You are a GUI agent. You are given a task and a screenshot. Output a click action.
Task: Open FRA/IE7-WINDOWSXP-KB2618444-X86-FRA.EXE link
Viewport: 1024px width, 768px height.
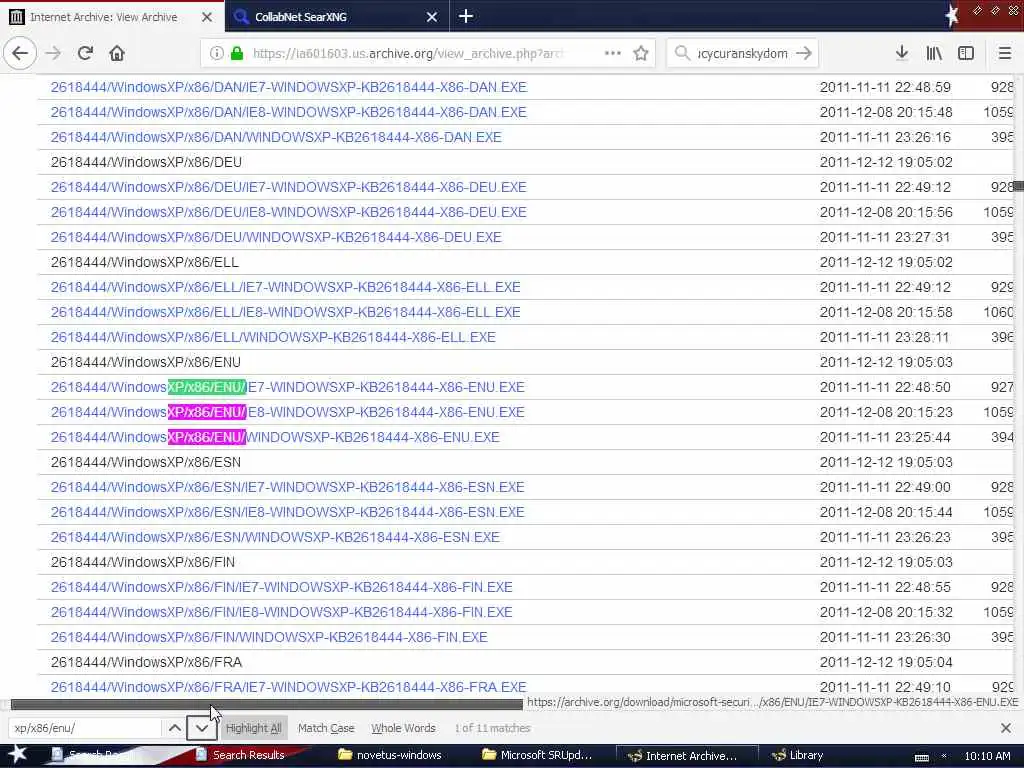point(289,687)
